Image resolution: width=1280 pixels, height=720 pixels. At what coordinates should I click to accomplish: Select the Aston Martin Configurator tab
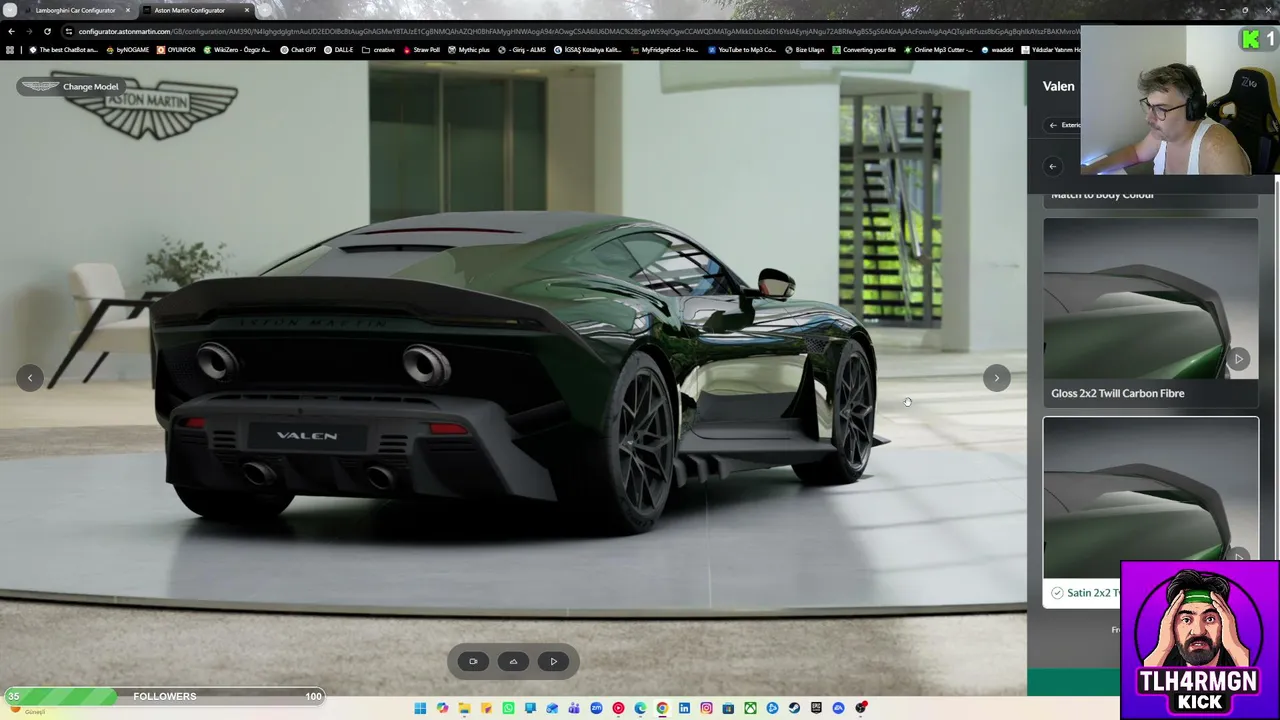click(x=195, y=10)
